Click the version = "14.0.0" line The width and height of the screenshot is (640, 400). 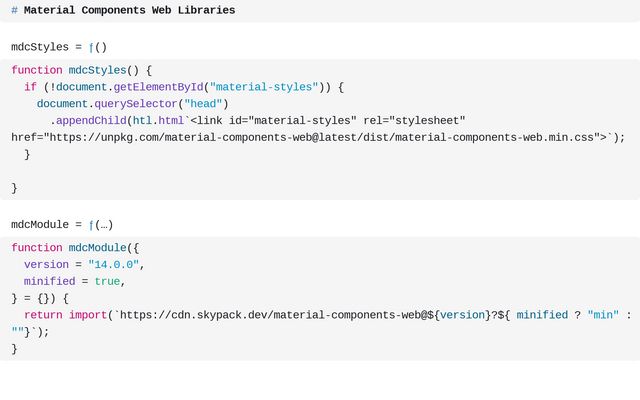pos(84,265)
